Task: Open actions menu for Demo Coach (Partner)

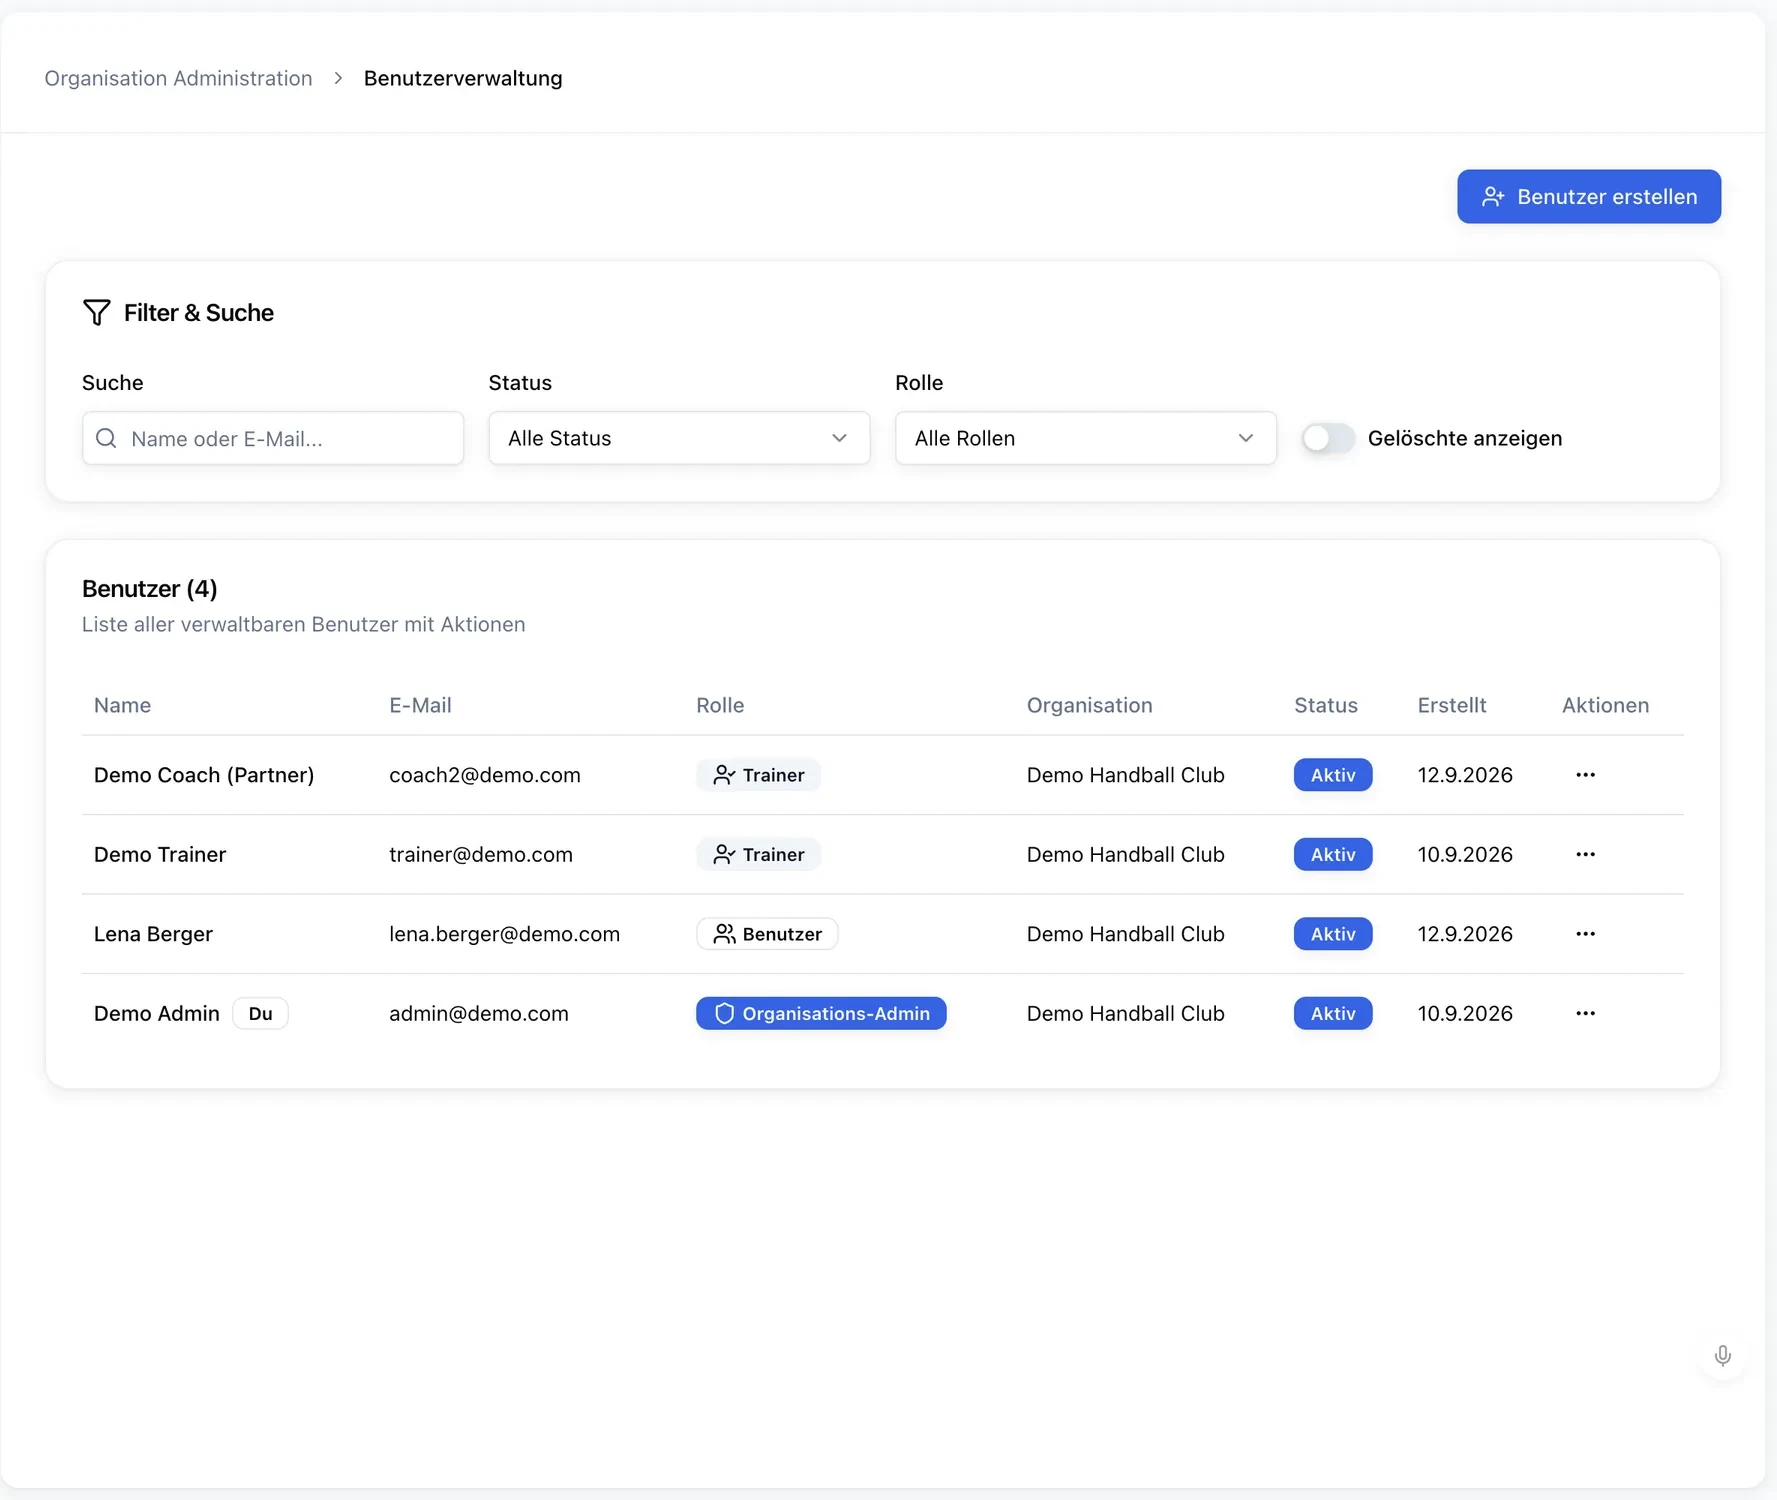Action: pos(1585,775)
